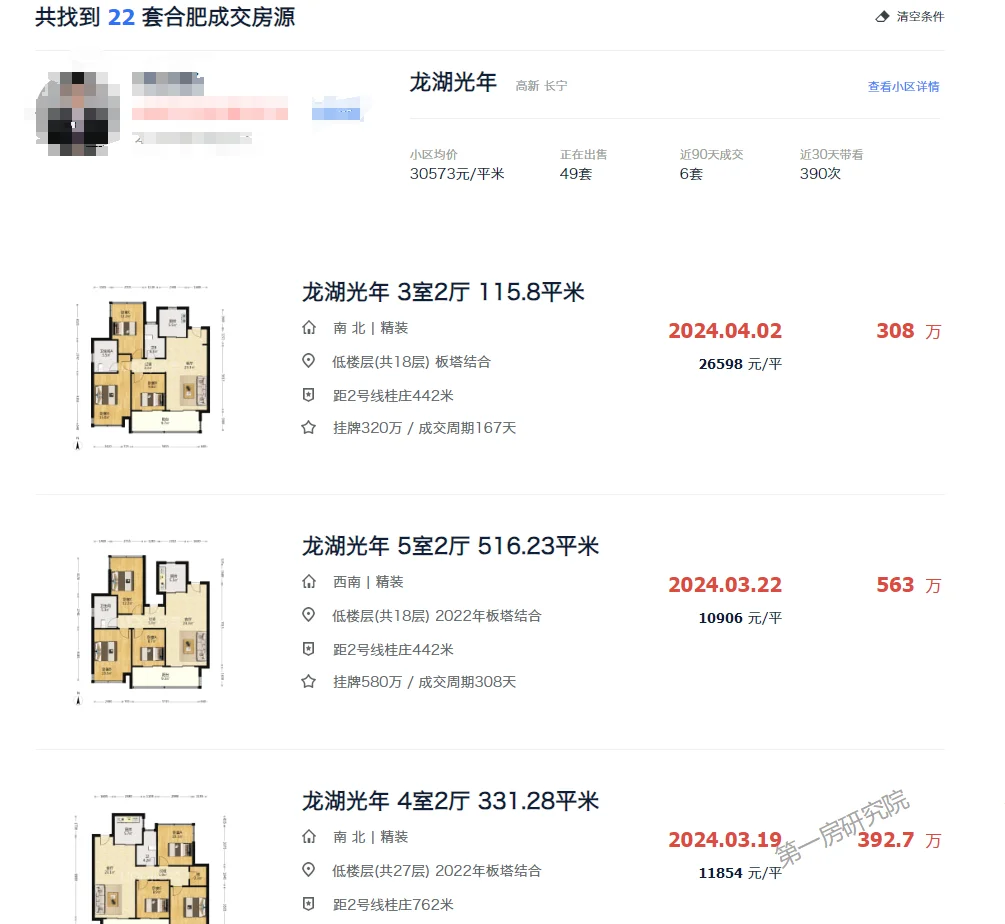Click the subway badge icon beside 距2号线桂庄762米
1005x924 pixels.
[308, 904]
